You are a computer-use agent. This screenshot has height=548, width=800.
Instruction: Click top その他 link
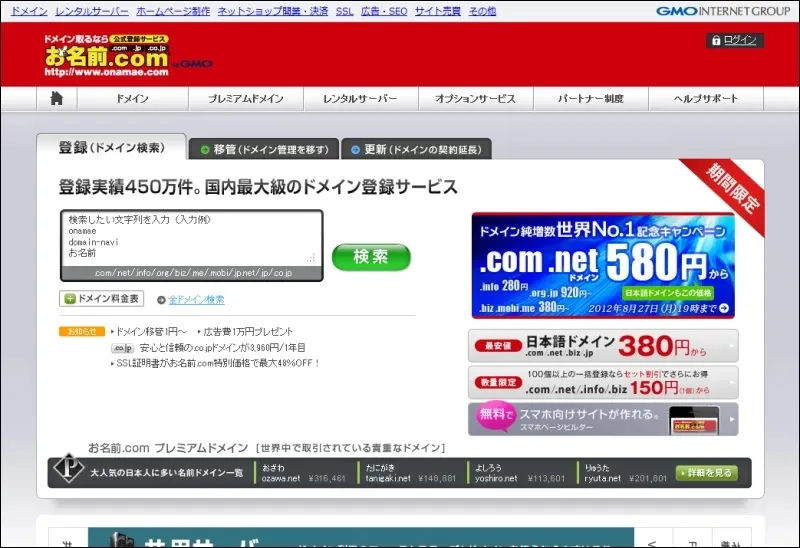tap(482, 11)
